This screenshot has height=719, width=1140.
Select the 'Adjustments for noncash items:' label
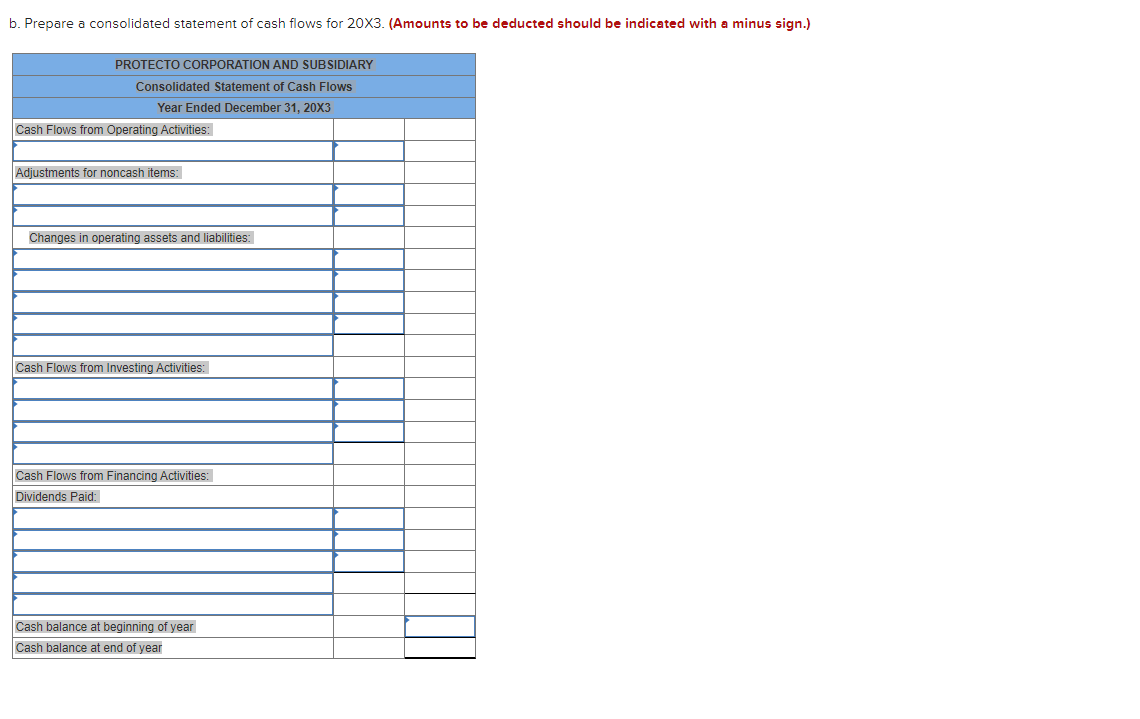coord(97,173)
